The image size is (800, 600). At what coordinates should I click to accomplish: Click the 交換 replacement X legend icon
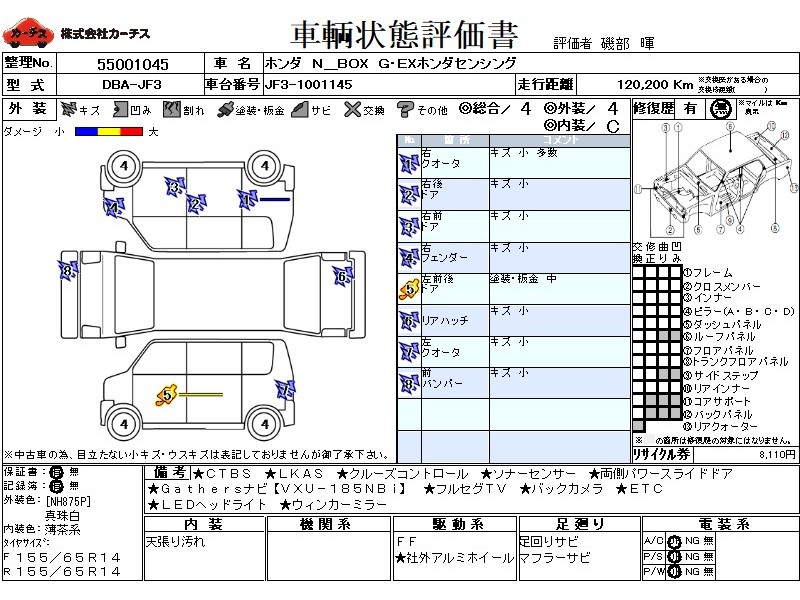point(351,109)
